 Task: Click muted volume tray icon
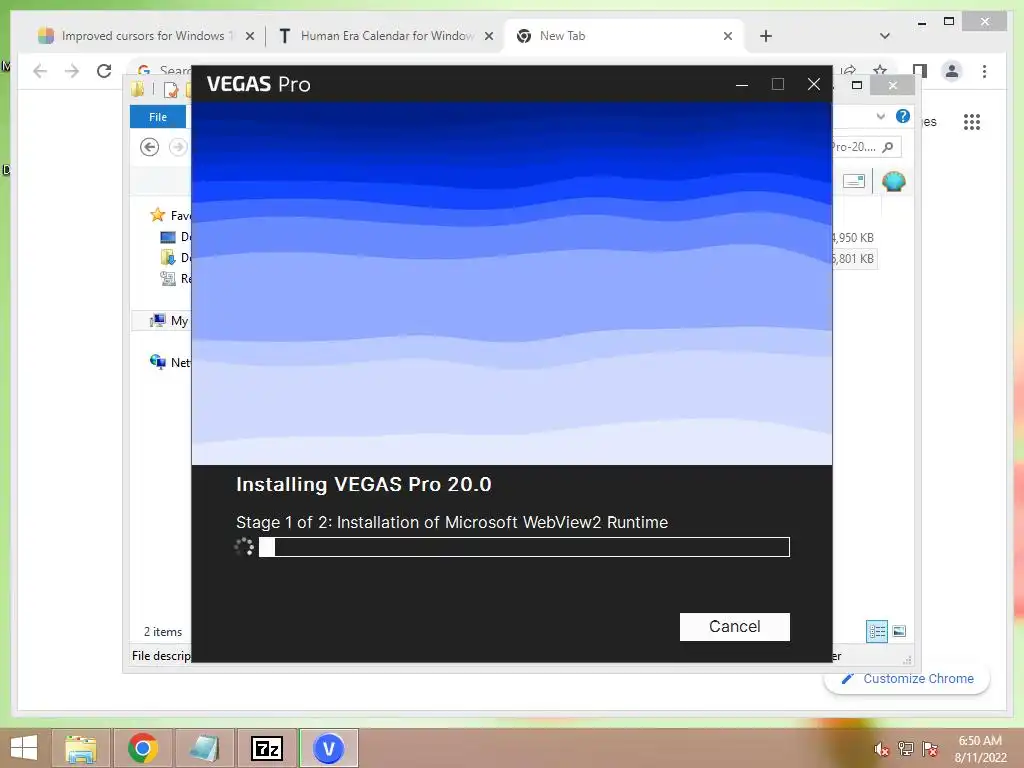coord(881,749)
